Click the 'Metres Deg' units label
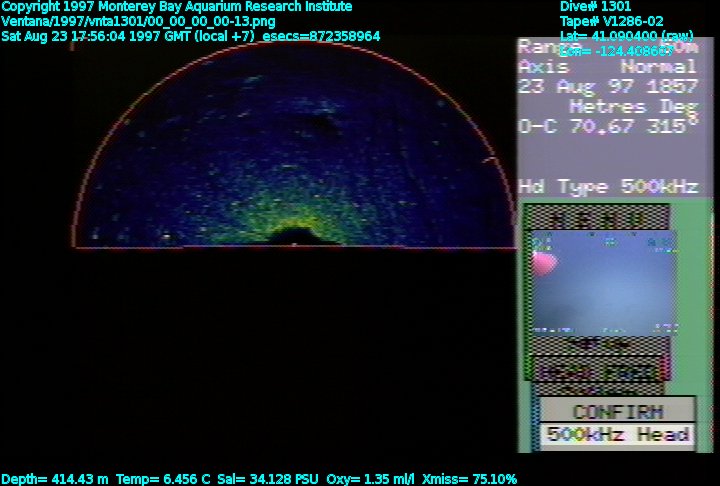 click(633, 107)
